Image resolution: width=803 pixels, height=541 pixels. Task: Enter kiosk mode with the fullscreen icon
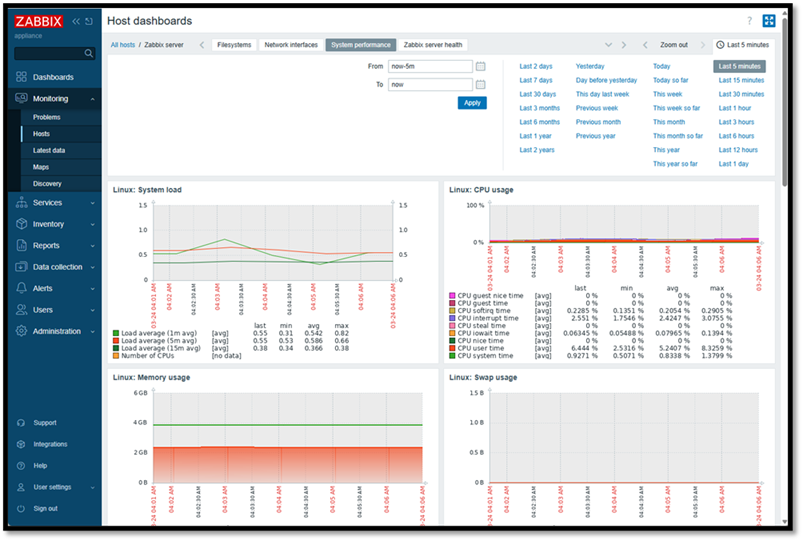pyautogui.click(x=769, y=21)
